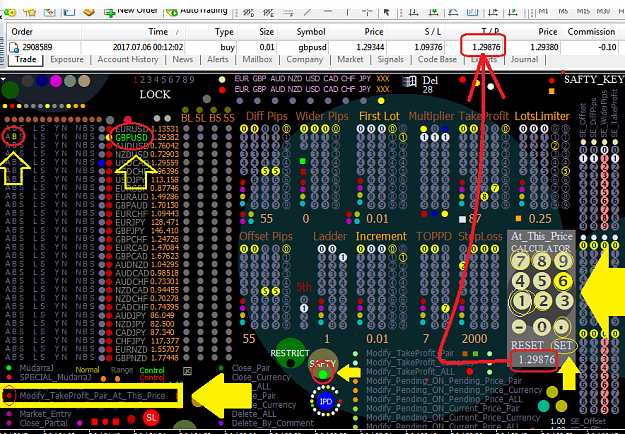Click calculator key 2
The width and height of the screenshot is (625, 434).
click(542, 301)
